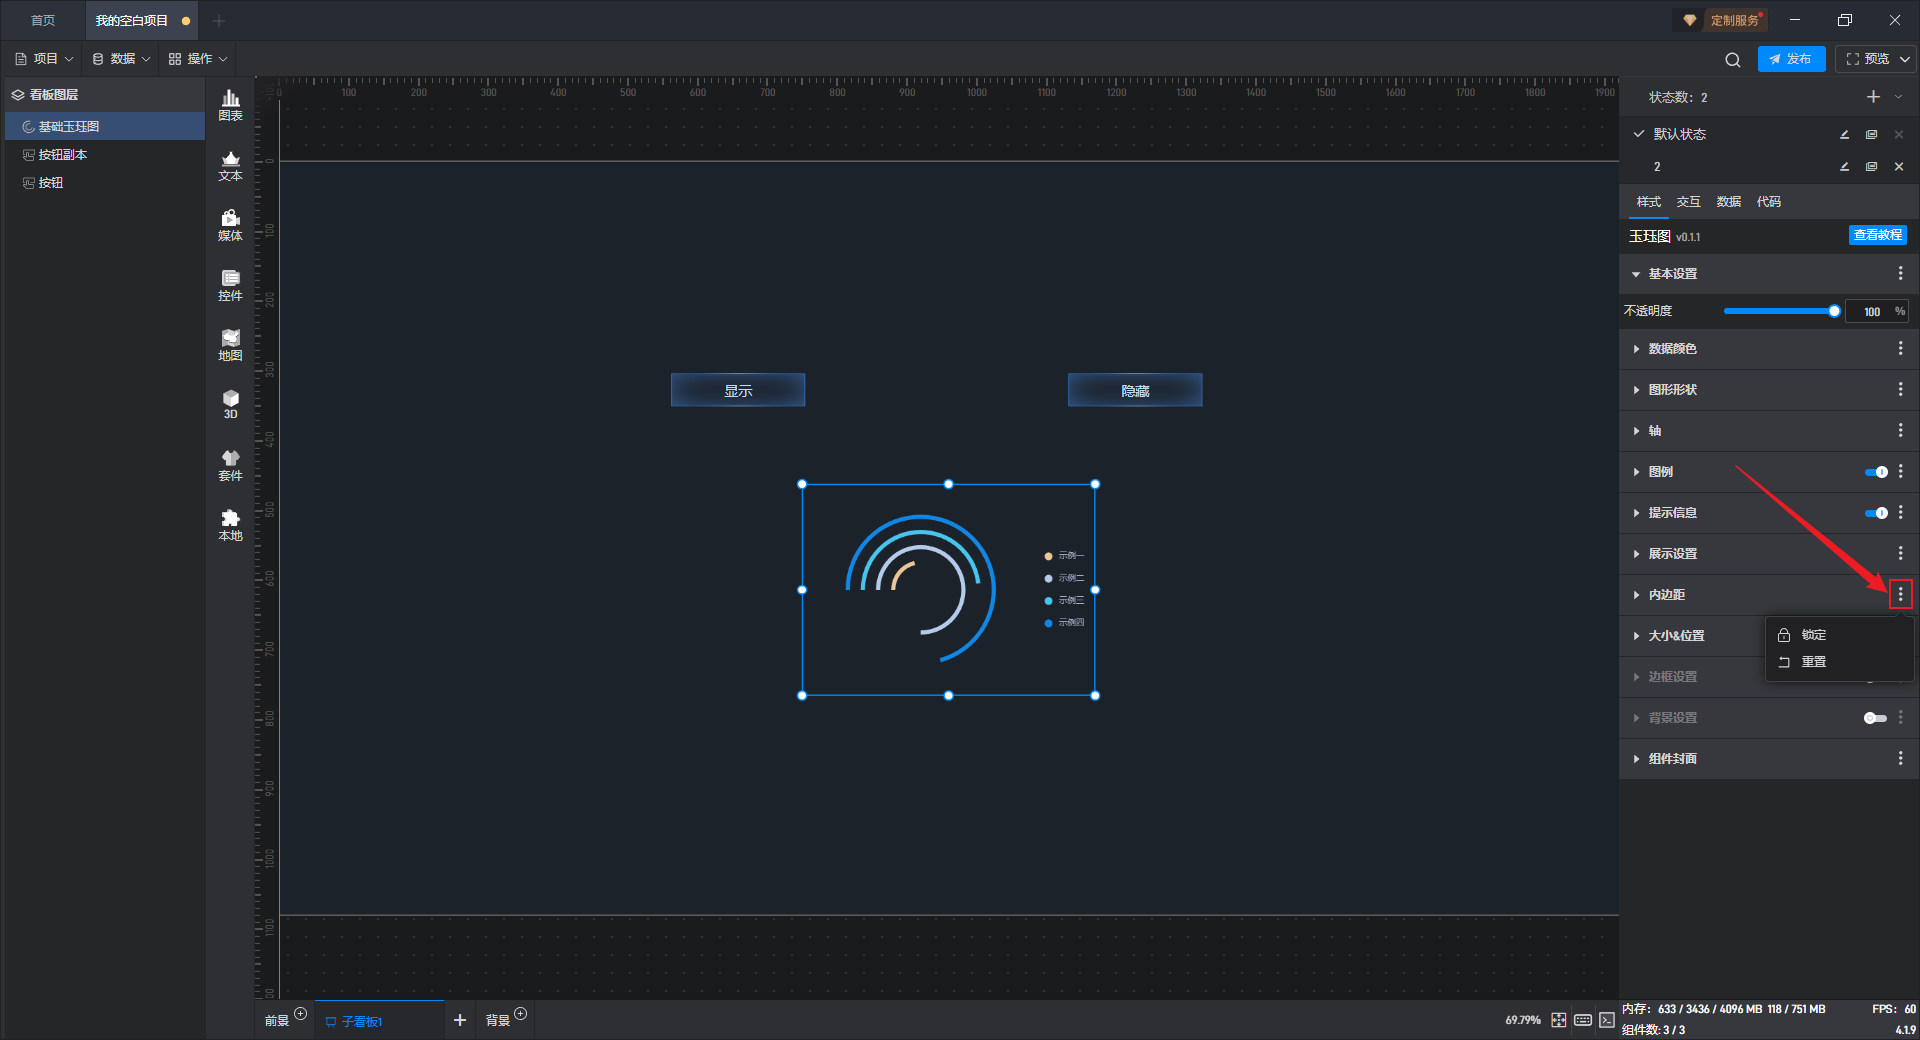Screen dimensions: 1920x1040
Task: Open the 操作 operations menu
Action: 198,59
